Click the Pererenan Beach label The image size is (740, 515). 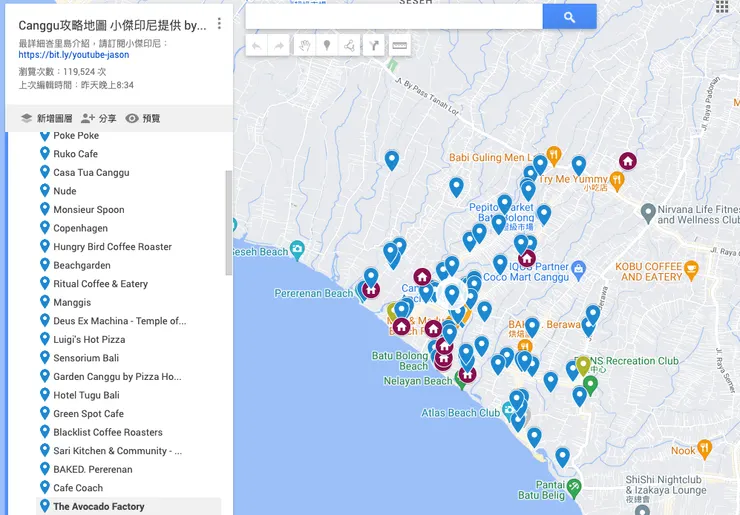click(x=314, y=294)
